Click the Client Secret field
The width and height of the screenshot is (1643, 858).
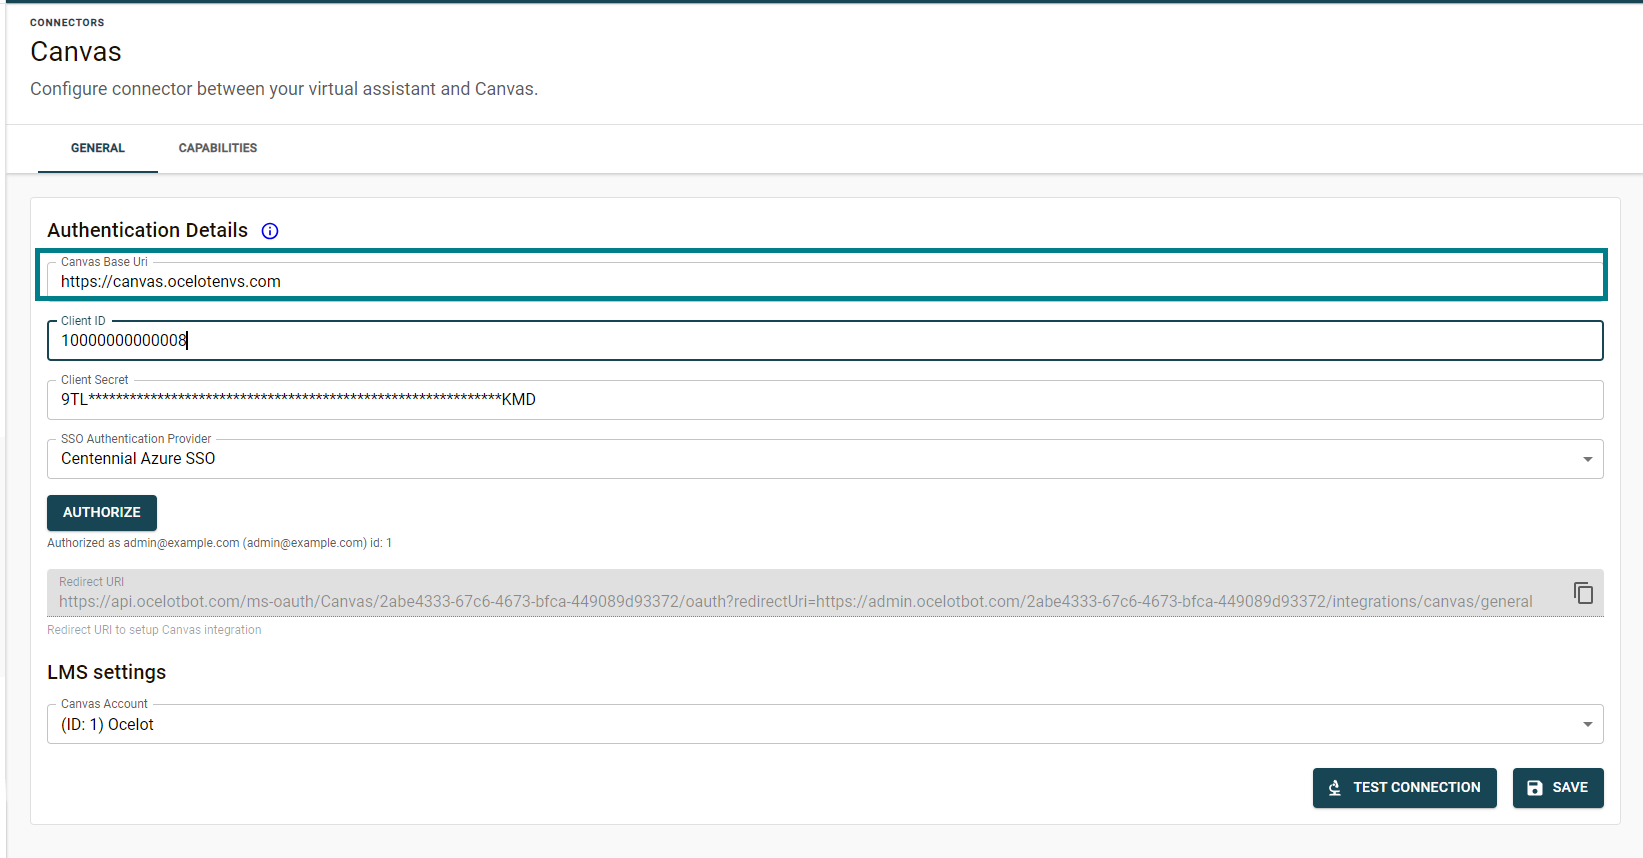tap(825, 399)
